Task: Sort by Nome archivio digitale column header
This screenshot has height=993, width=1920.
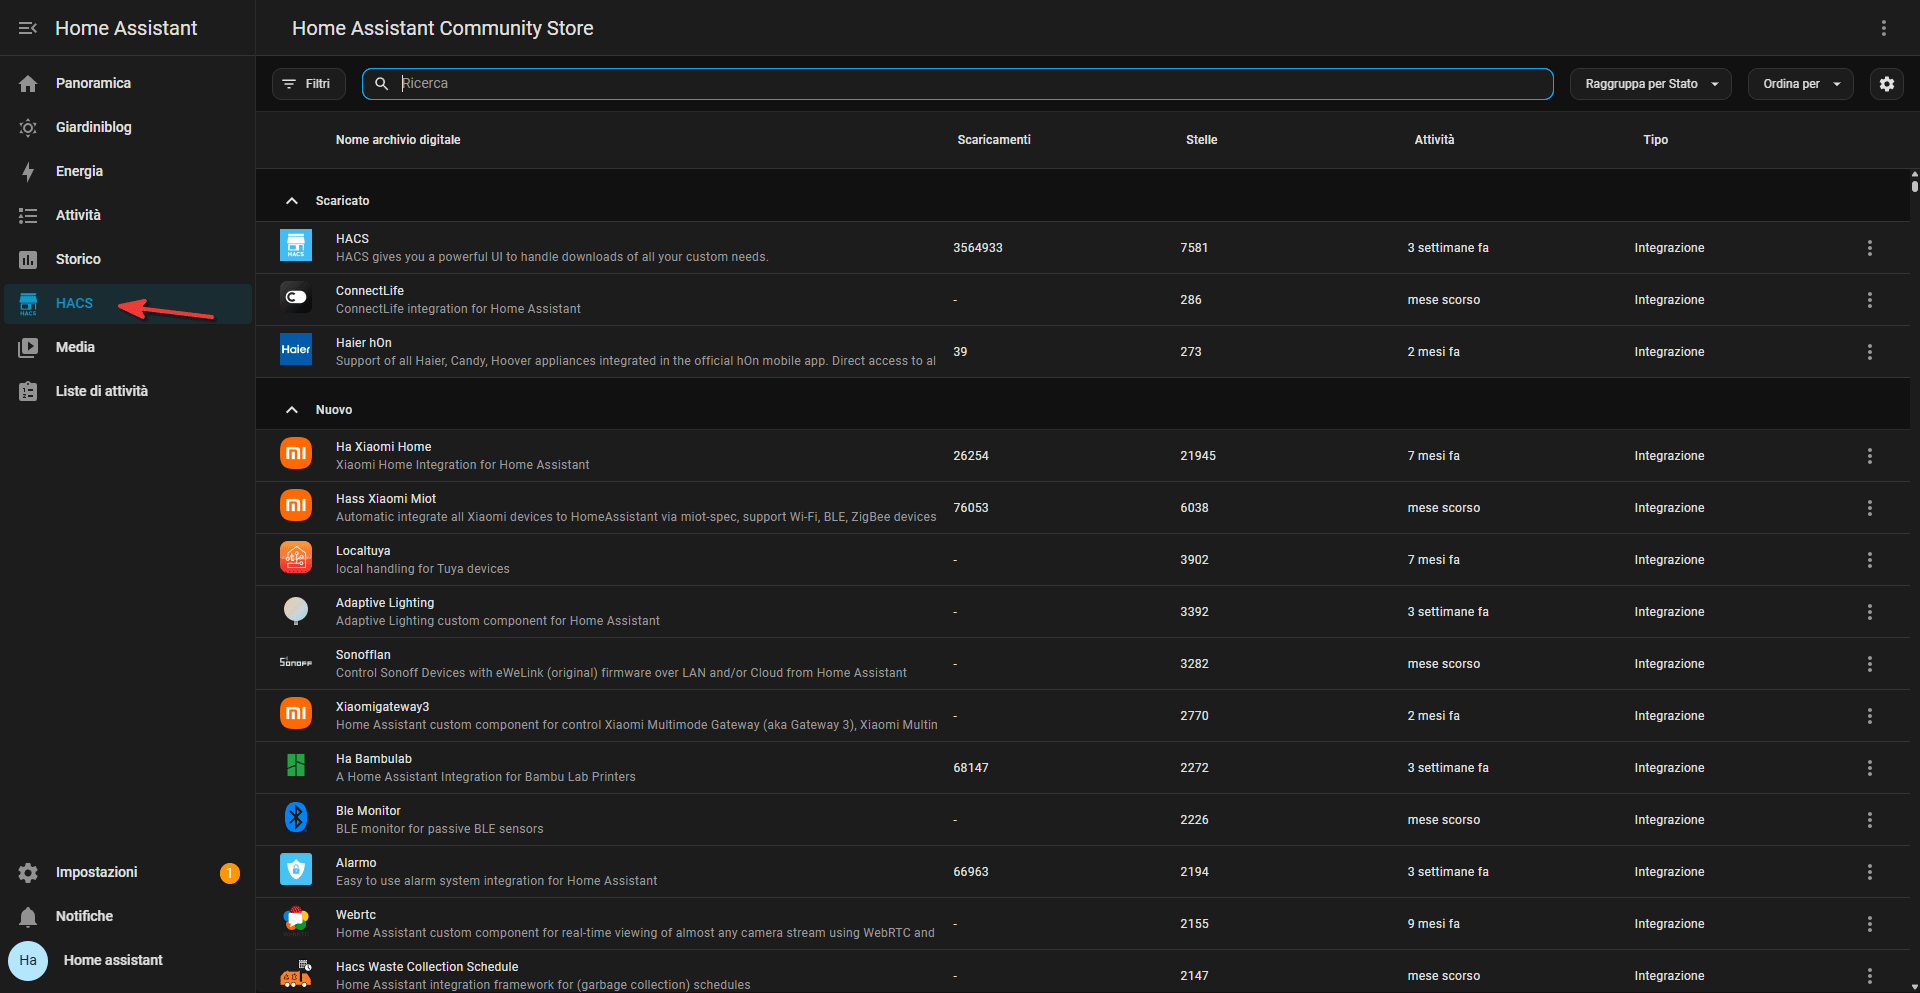Action: click(x=398, y=140)
